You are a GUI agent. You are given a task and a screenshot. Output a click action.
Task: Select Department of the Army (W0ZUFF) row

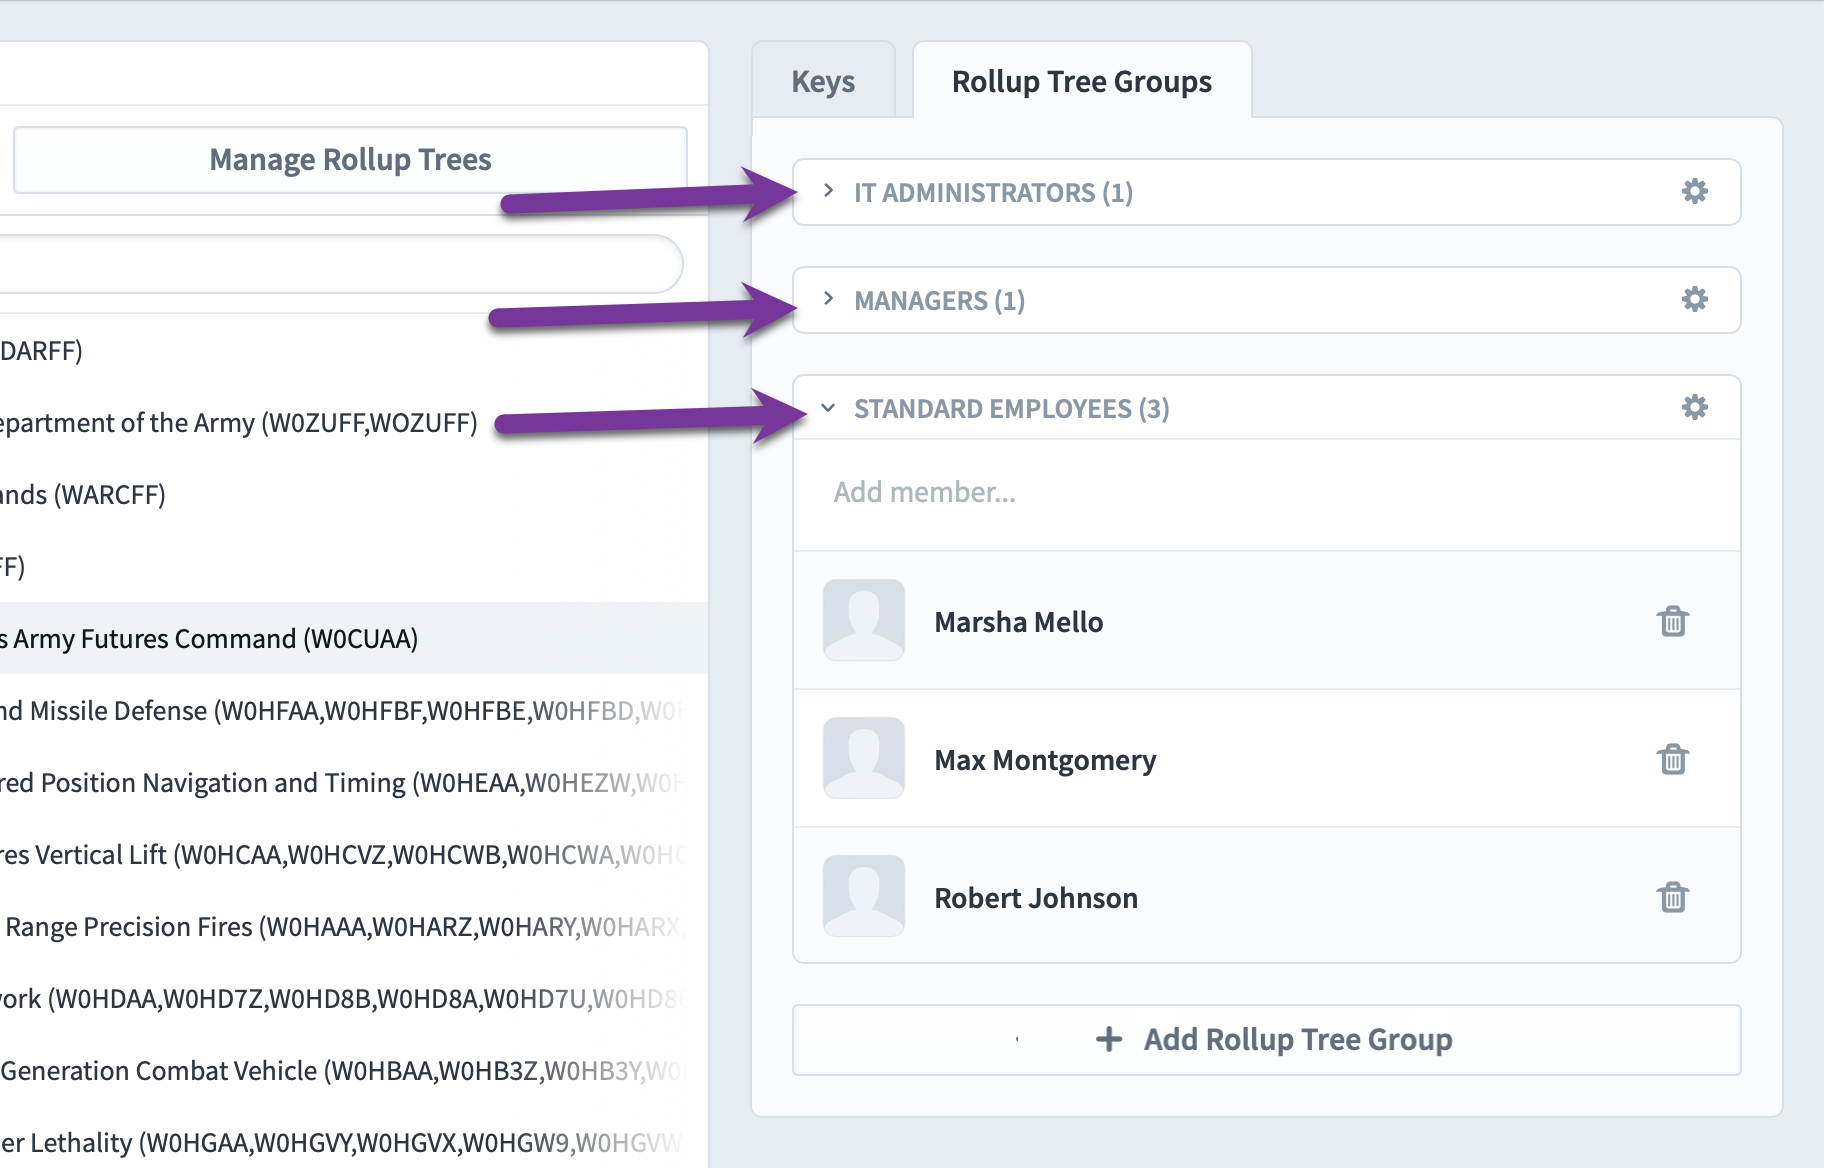[x=354, y=422]
